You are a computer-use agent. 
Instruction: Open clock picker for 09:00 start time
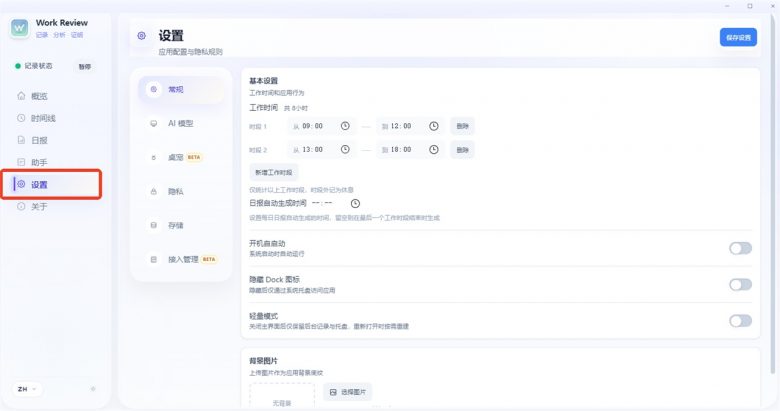point(345,126)
